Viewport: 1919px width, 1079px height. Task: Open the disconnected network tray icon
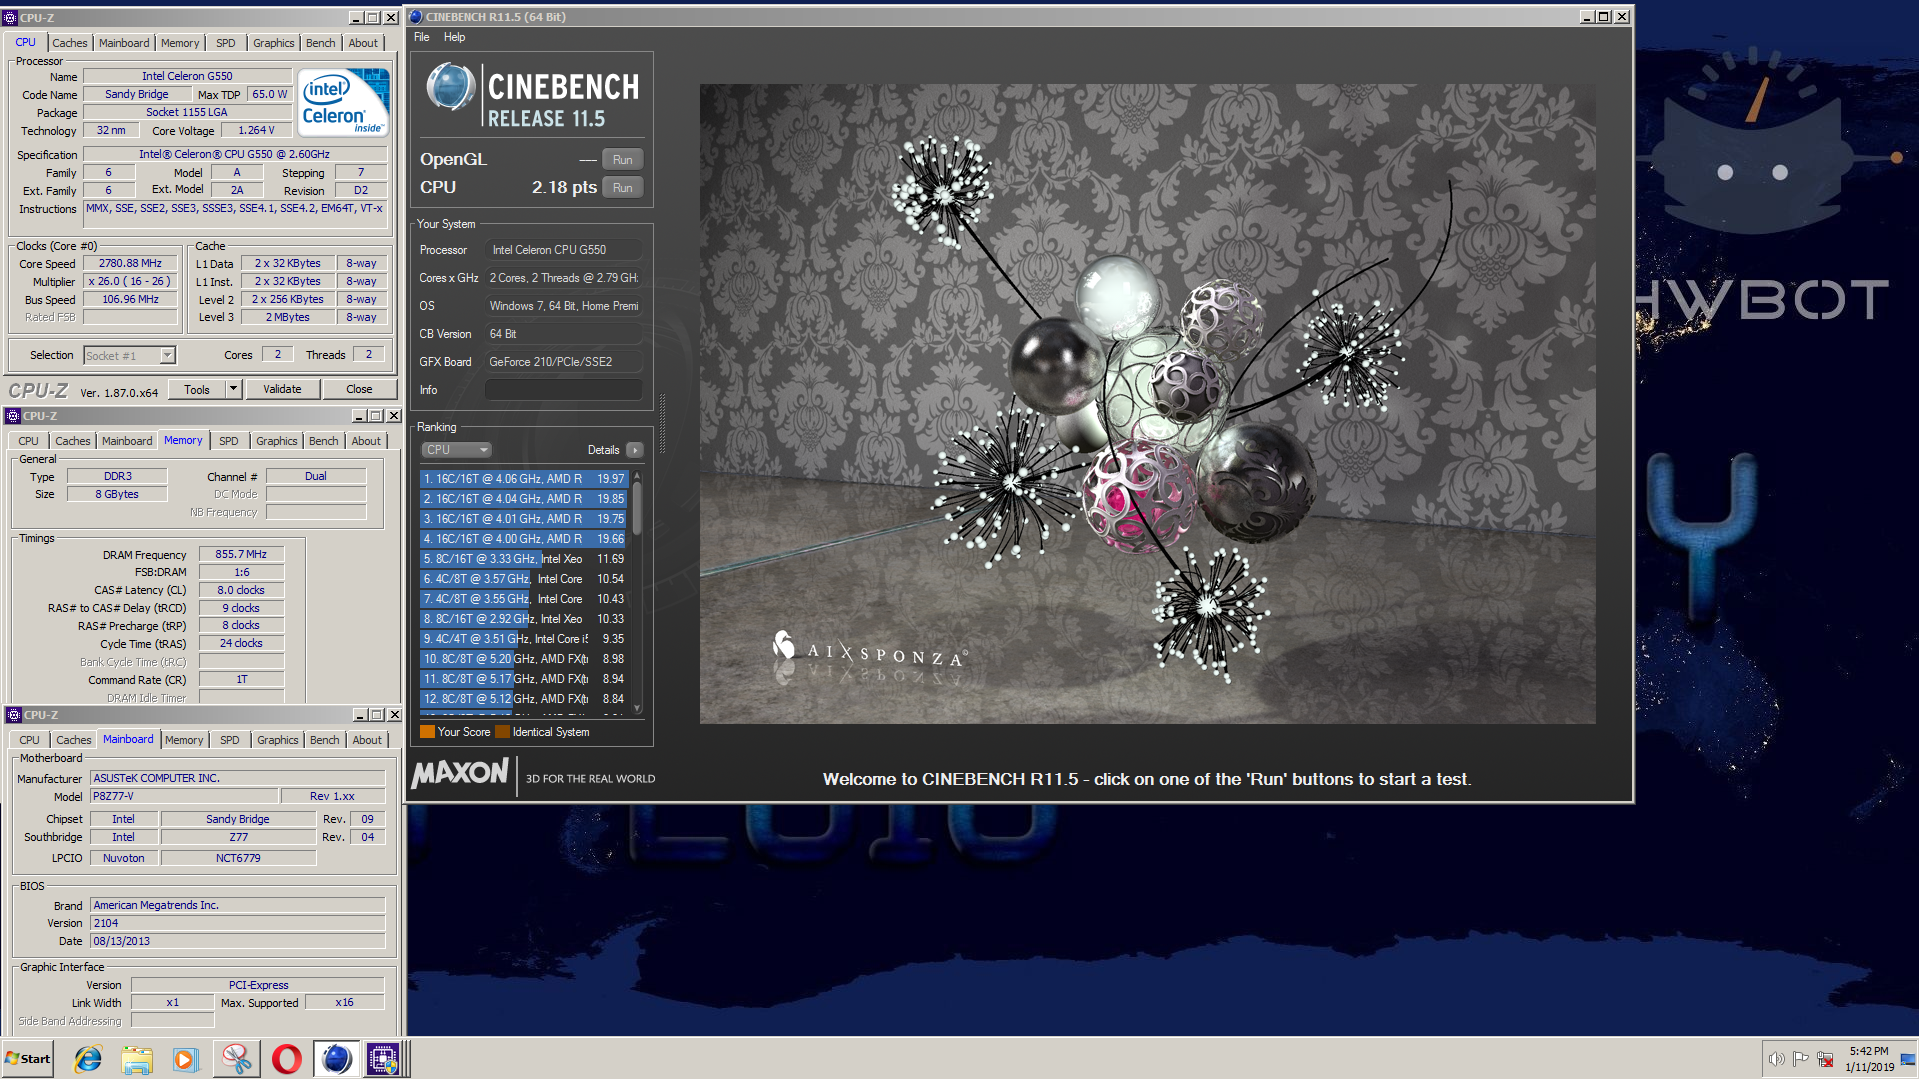point(1825,1059)
